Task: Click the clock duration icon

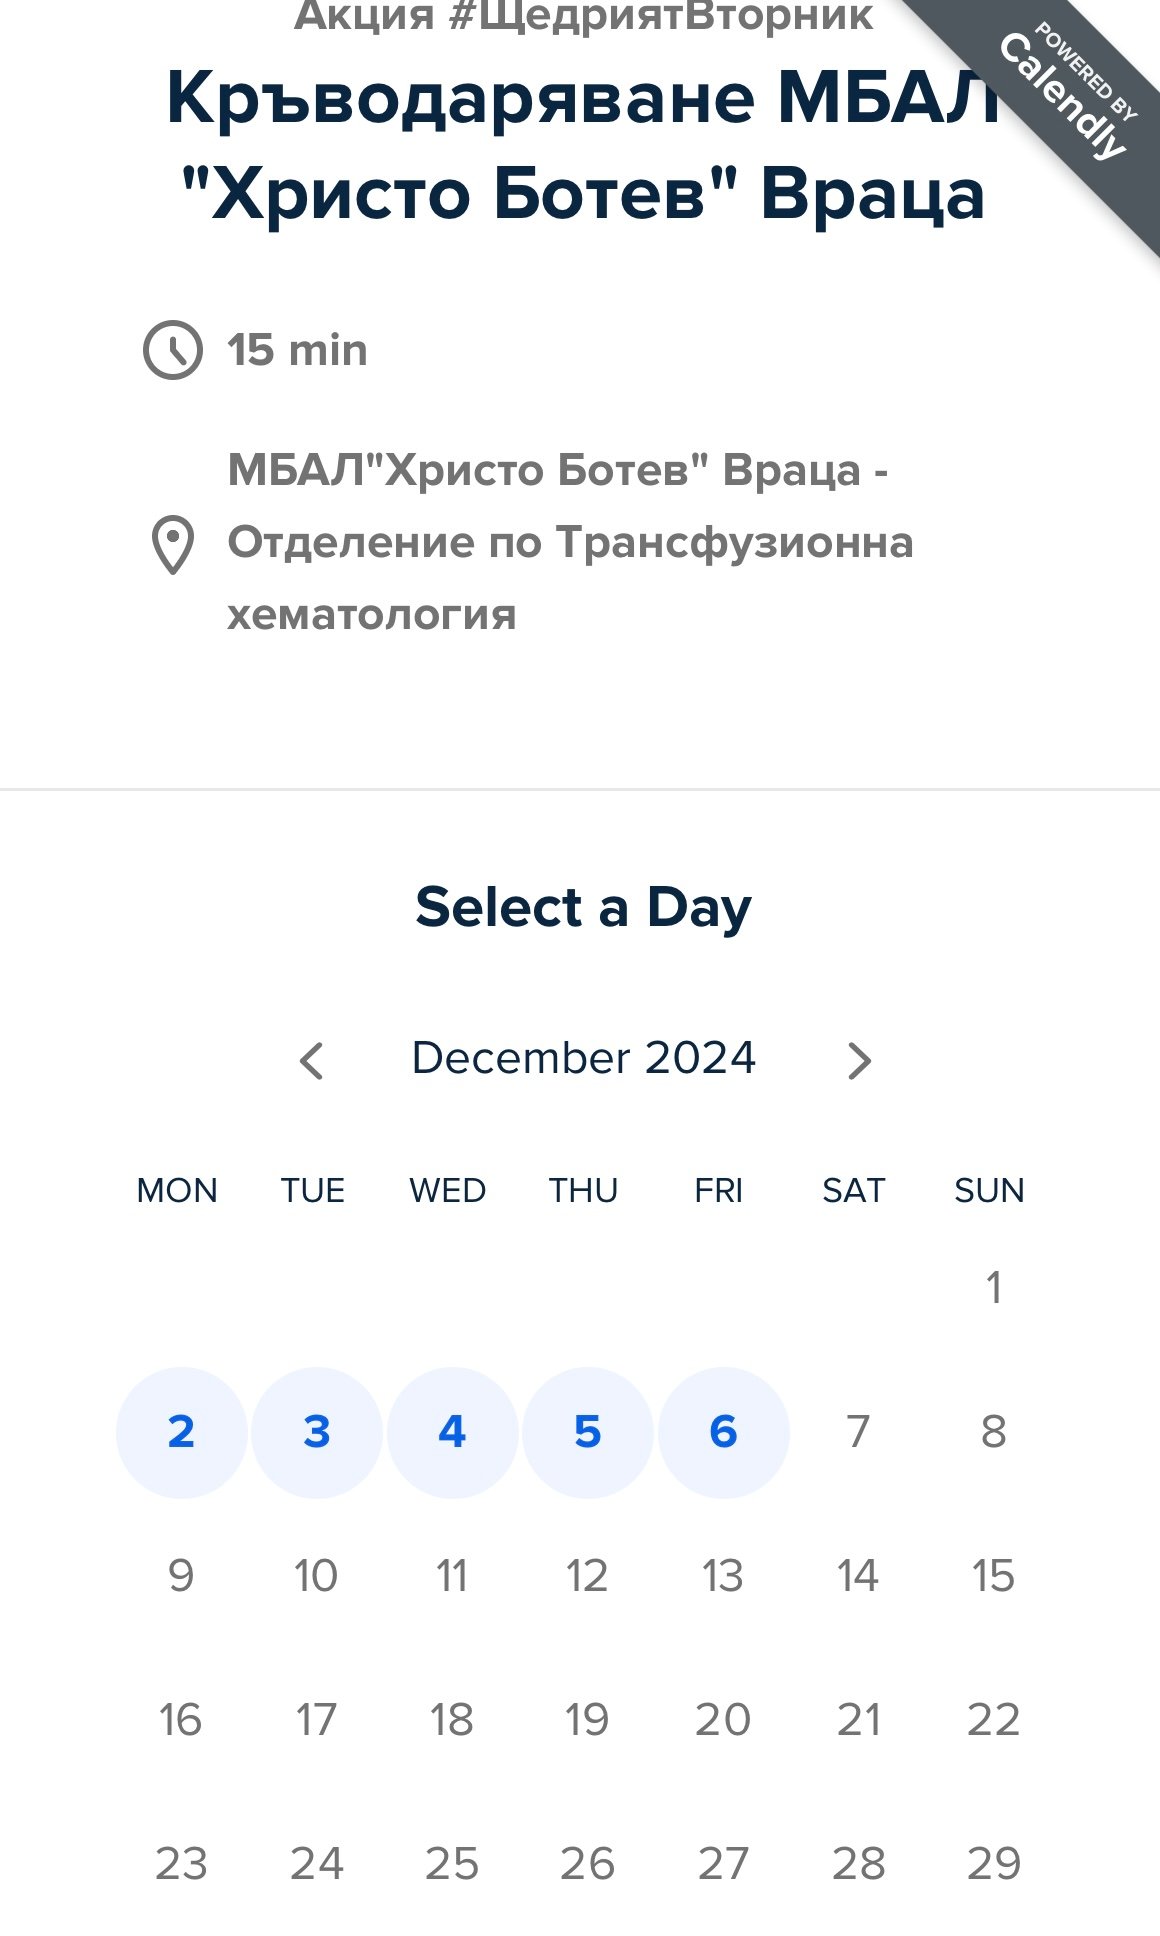Action: click(173, 350)
